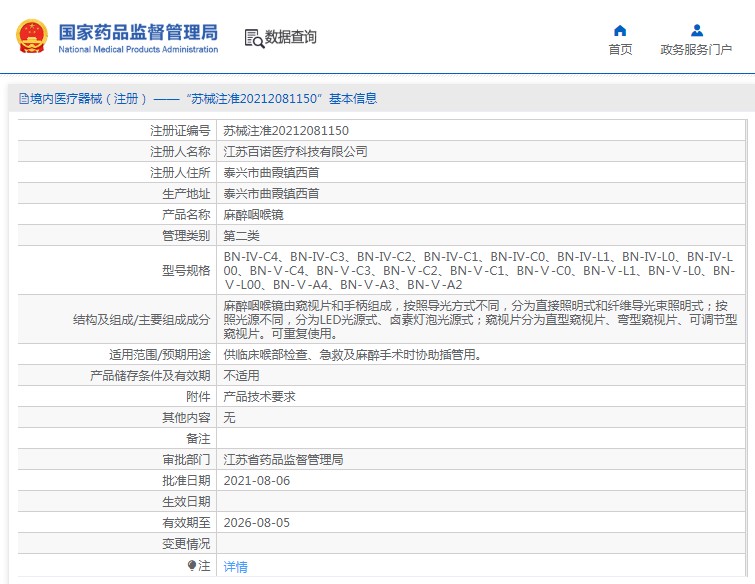Open 数据查询 menu item
755x584 pixels.
coord(291,37)
